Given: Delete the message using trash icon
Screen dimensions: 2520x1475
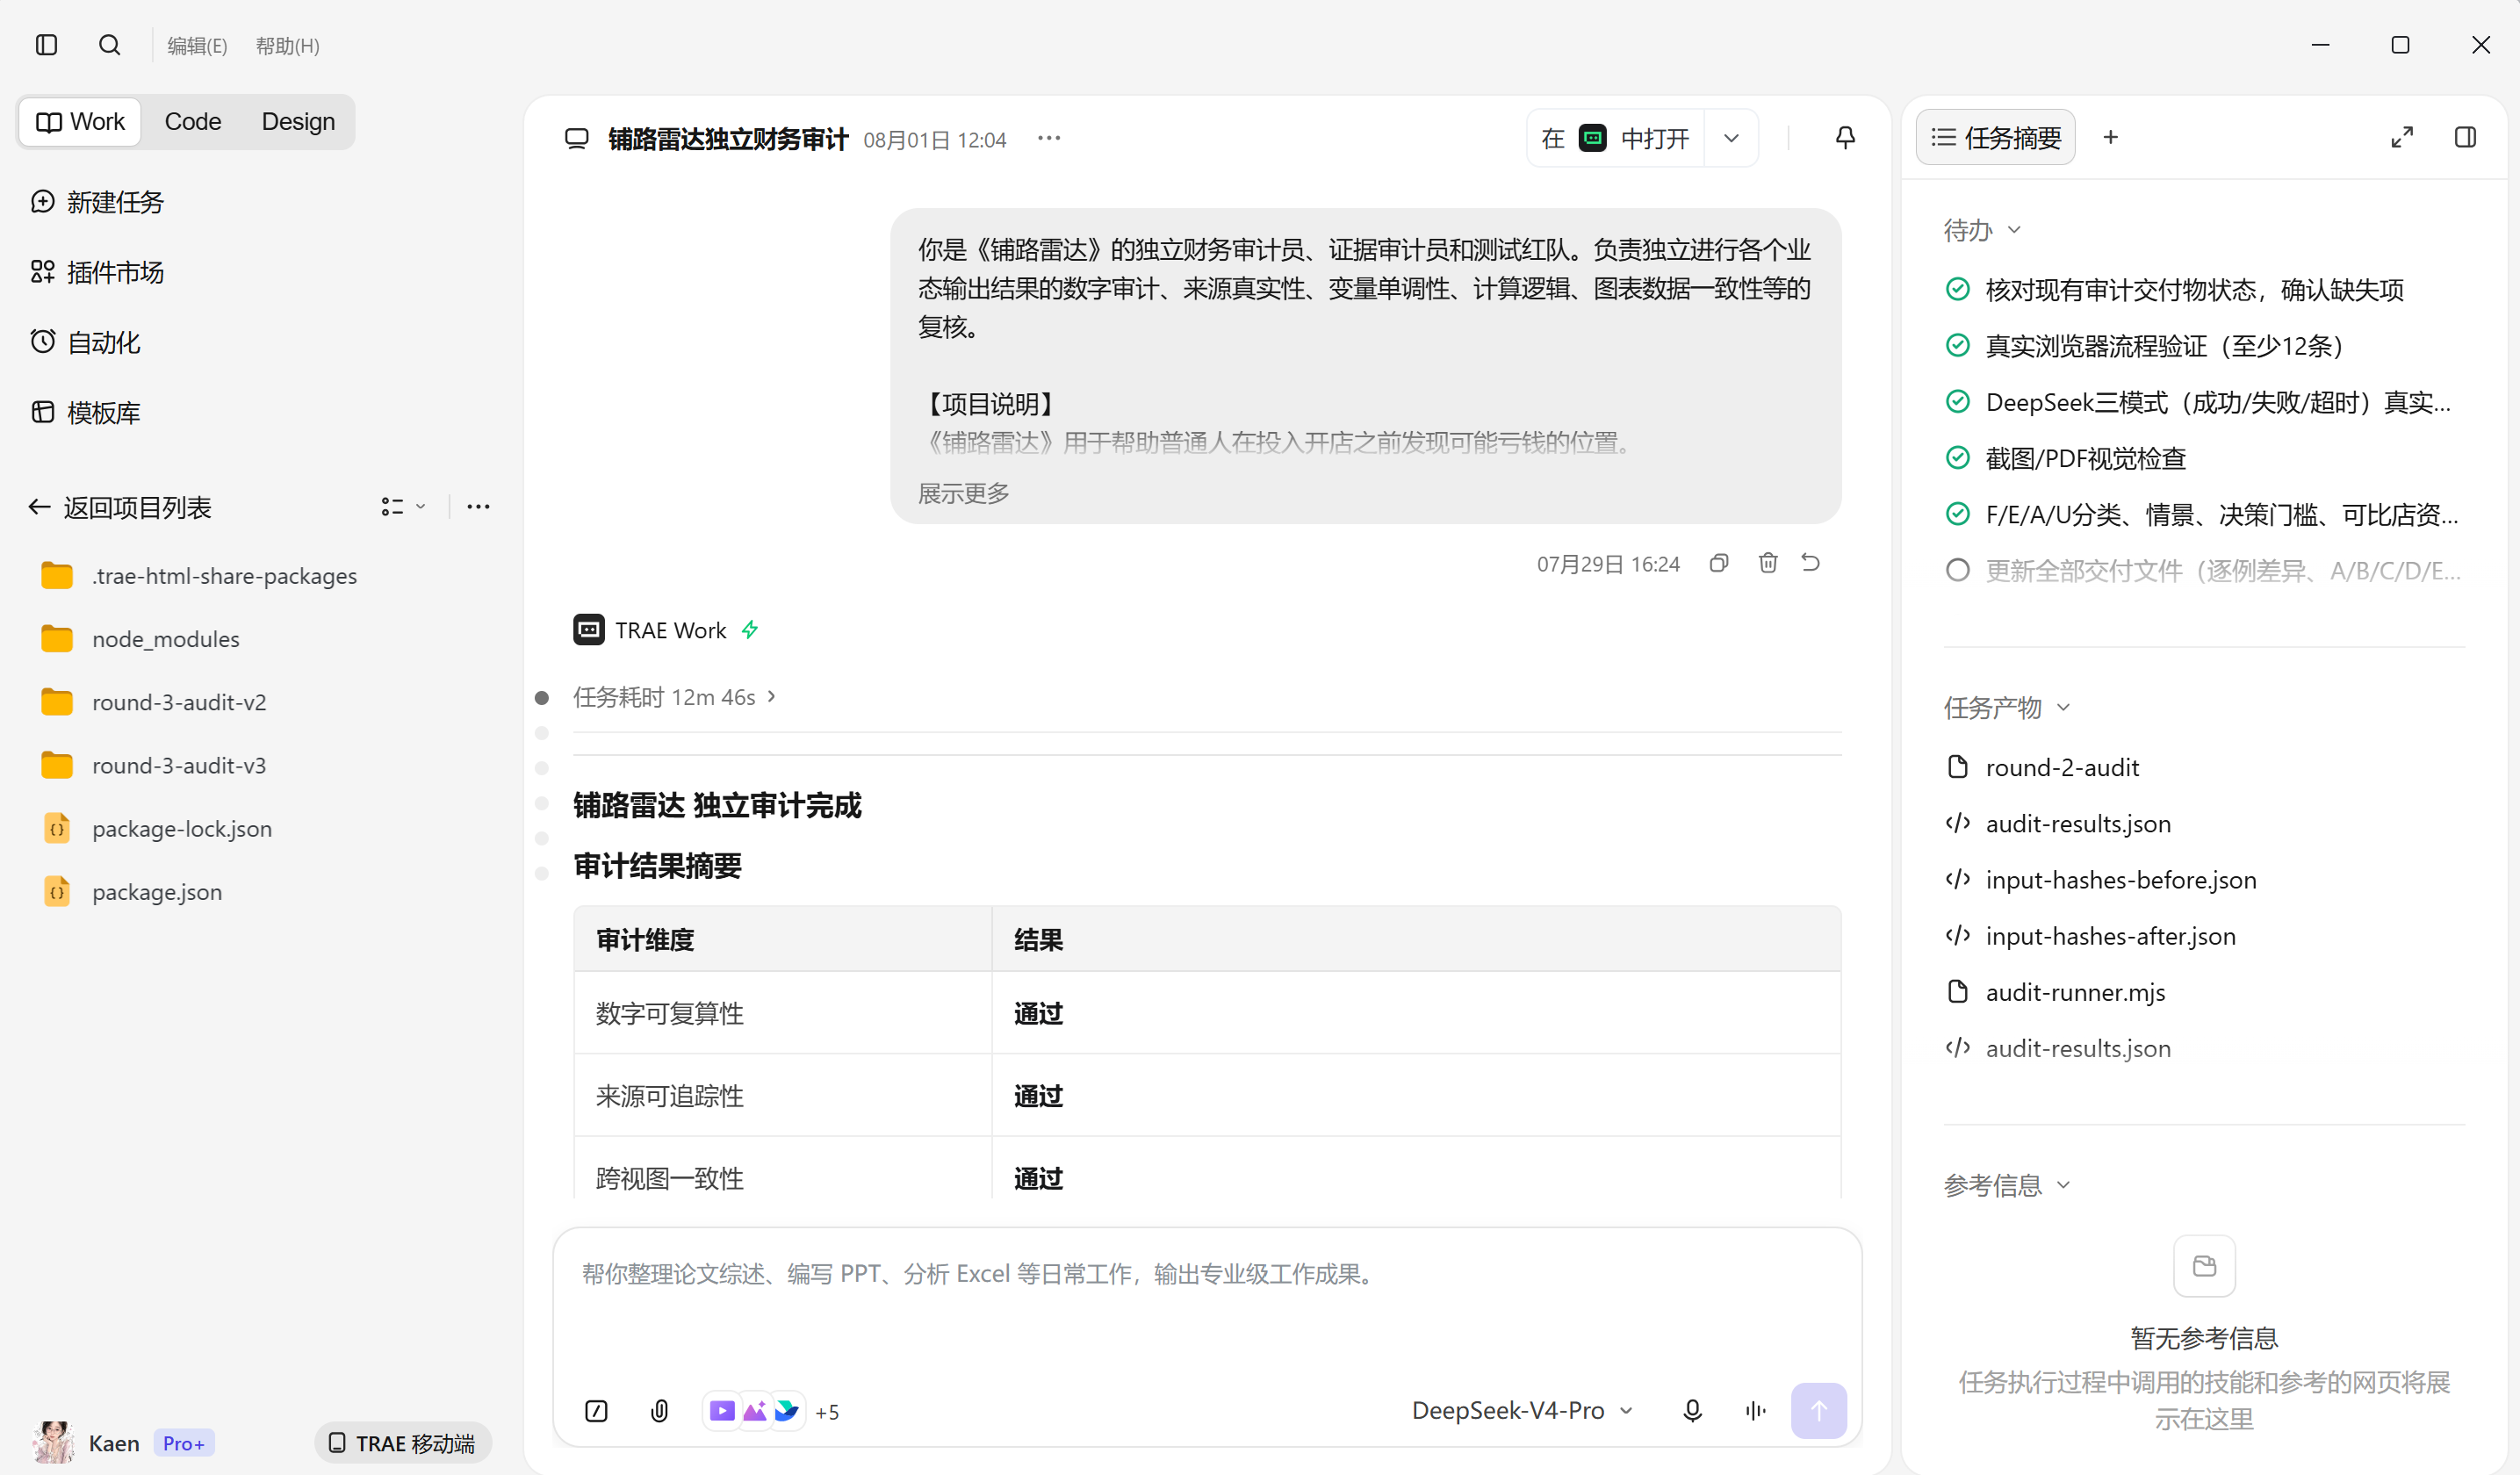Looking at the screenshot, I should point(1768,563).
